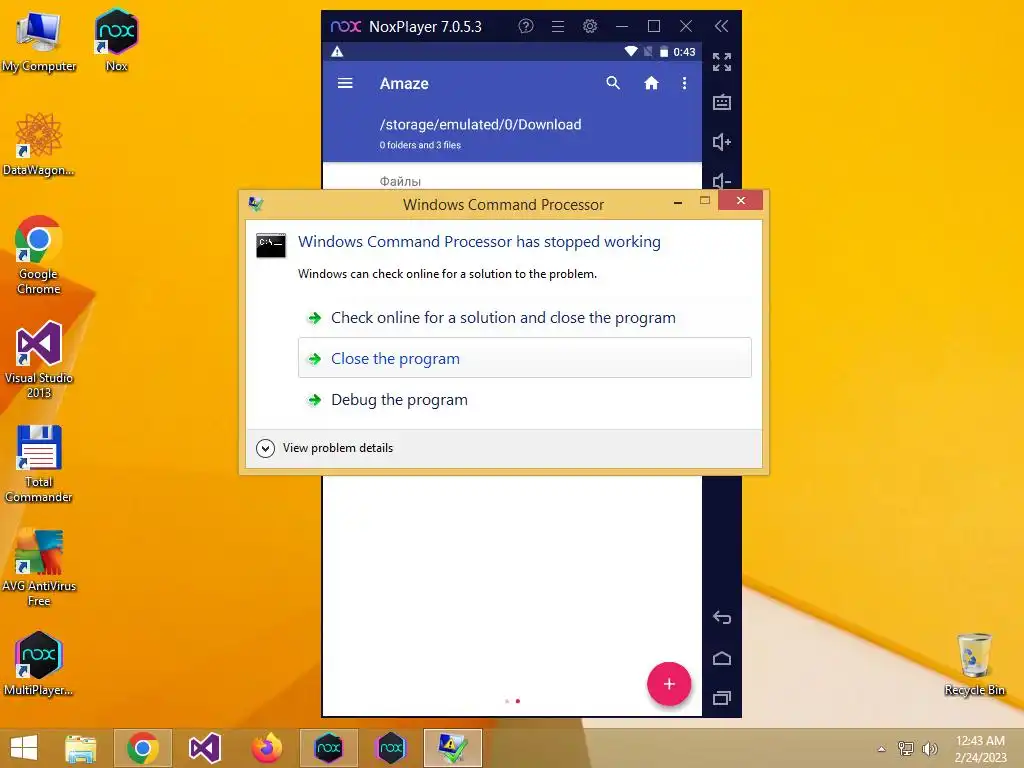Image resolution: width=1024 pixels, height=768 pixels.
Task: Open the Amaze hamburger navigation menu
Action: tap(345, 83)
